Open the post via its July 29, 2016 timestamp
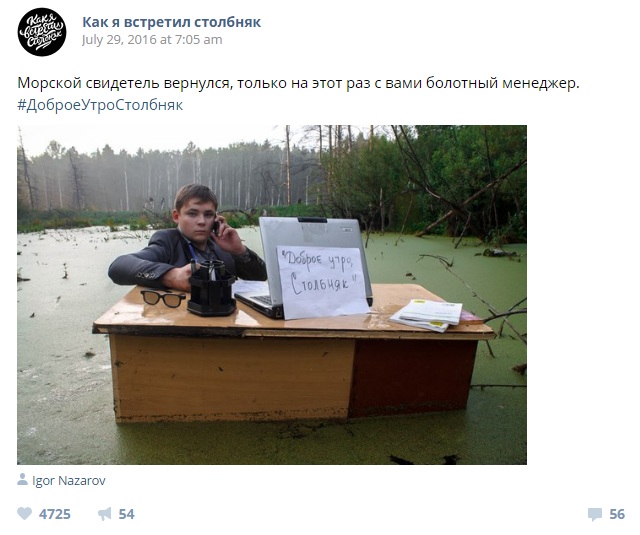Screen dimensions: 640x535 pyautogui.click(x=152, y=40)
